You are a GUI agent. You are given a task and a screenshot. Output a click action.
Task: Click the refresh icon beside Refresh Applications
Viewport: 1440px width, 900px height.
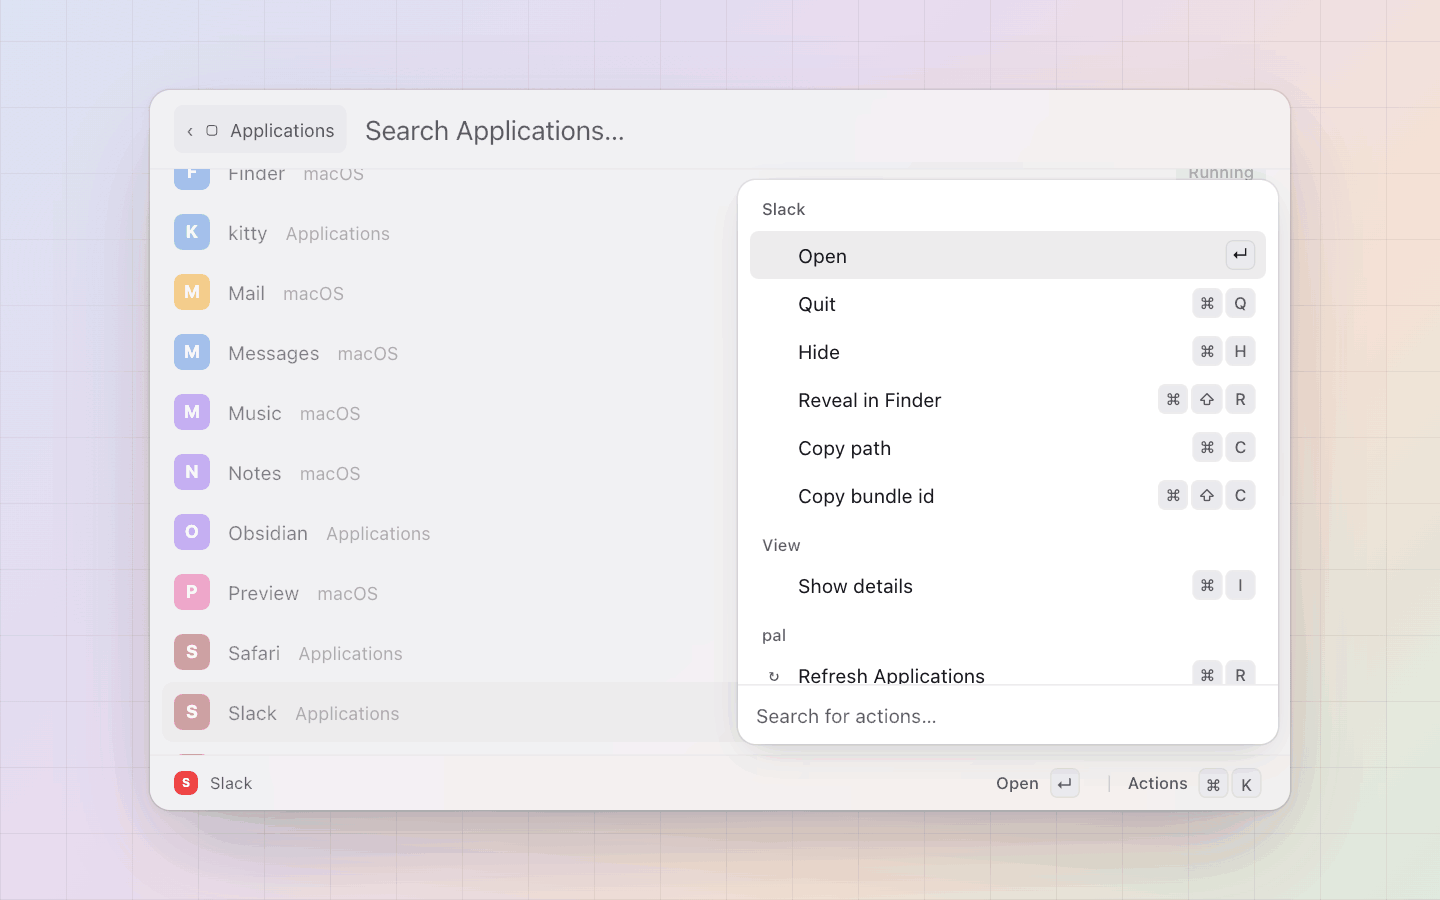[774, 677]
